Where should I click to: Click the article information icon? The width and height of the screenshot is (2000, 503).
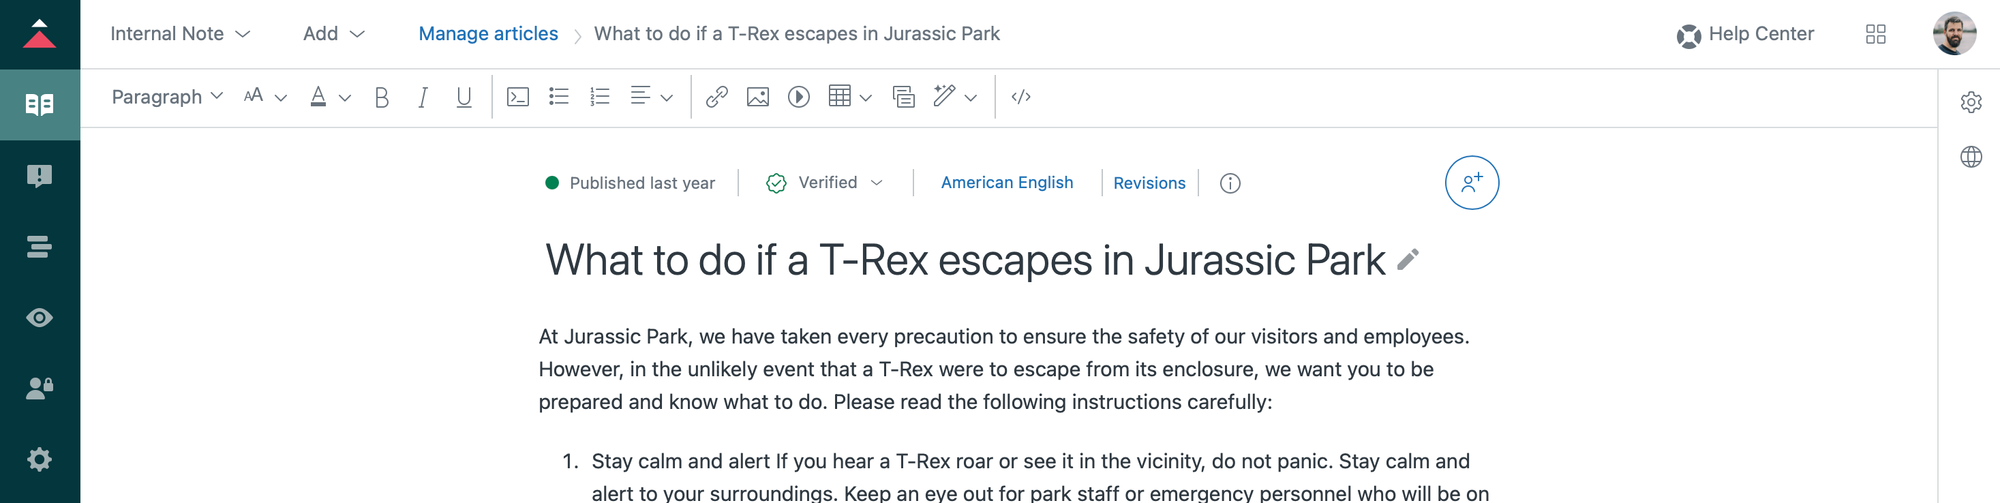coord(1230,183)
